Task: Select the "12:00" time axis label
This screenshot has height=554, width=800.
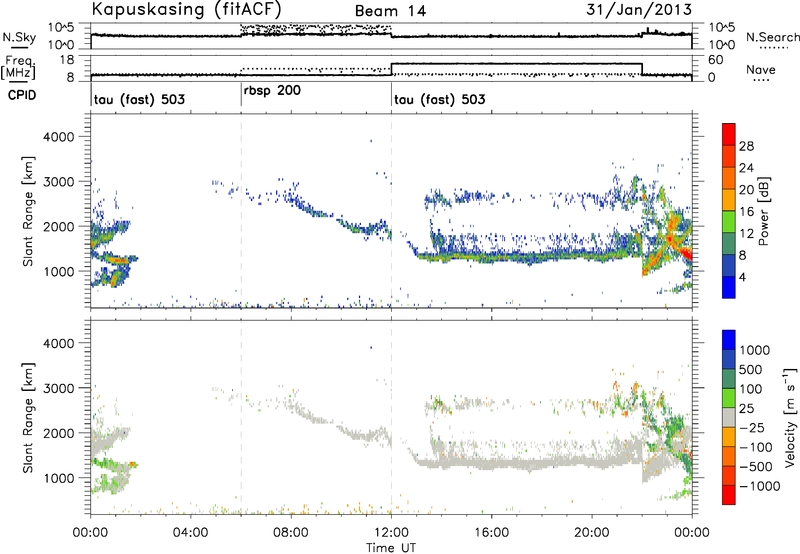Action: coord(391,532)
